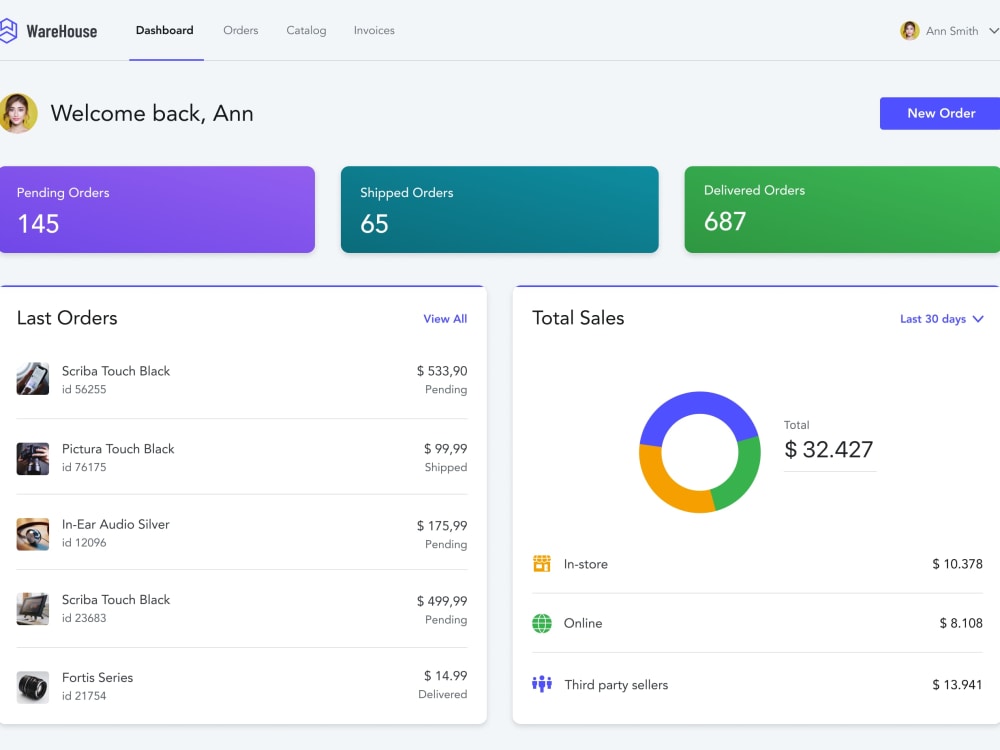Open the Shipped Orders card
This screenshot has height=750, width=1000.
pos(499,209)
